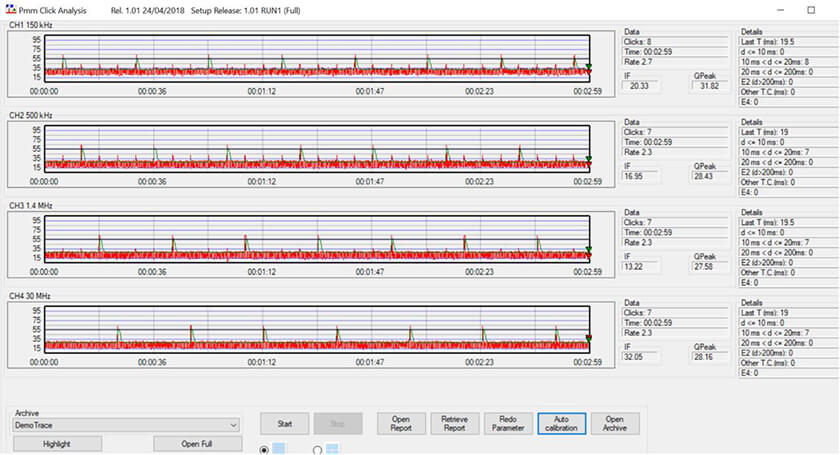Viewport: 840px width, 455px height.
Task: Click Open Full under Archive
Action: [x=197, y=443]
